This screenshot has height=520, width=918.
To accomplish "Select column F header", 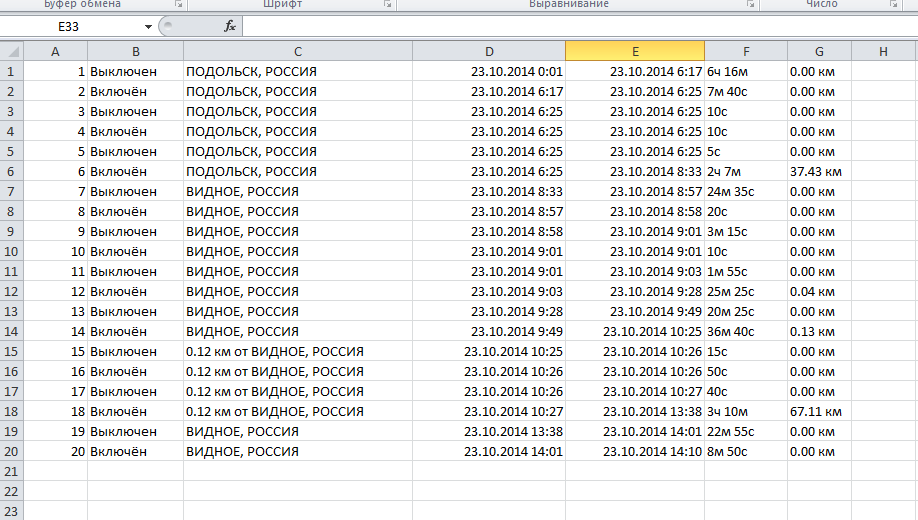I will (746, 52).
